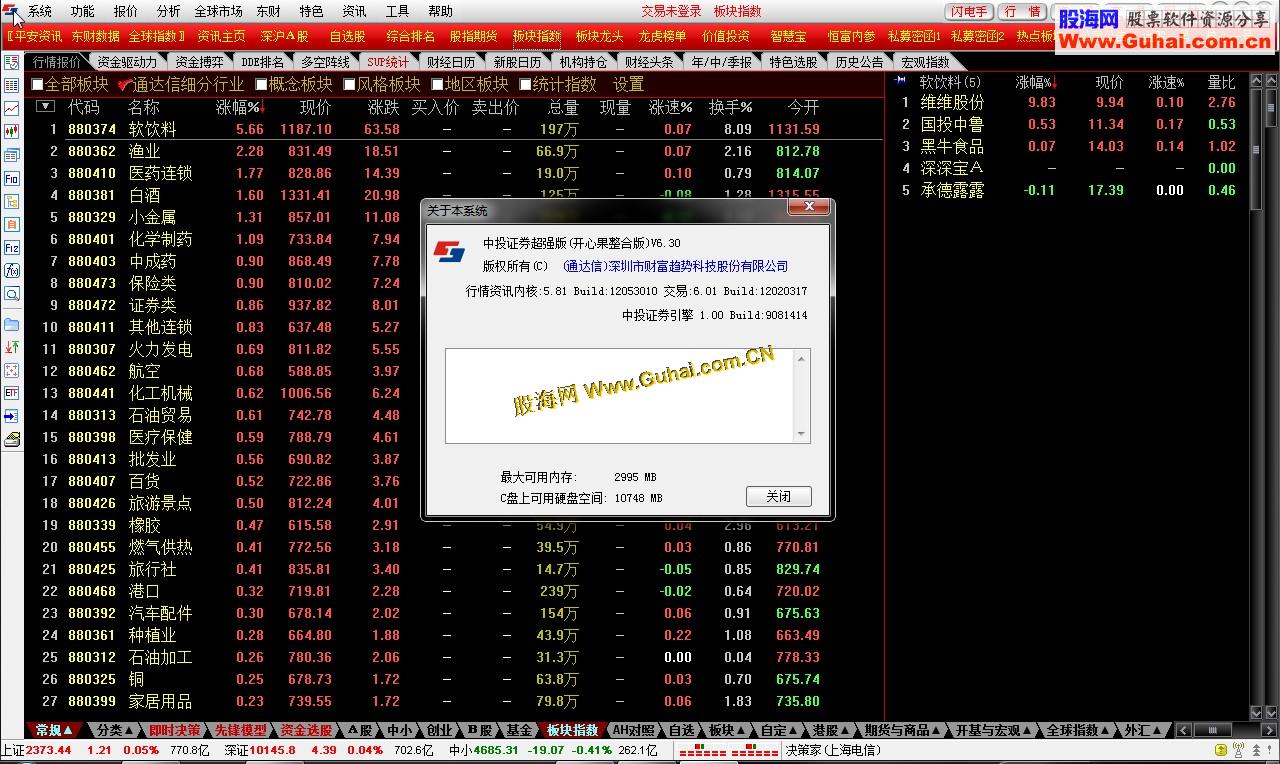Select the 维维股份 row in right panel
The width and height of the screenshot is (1280, 764).
(1068, 102)
